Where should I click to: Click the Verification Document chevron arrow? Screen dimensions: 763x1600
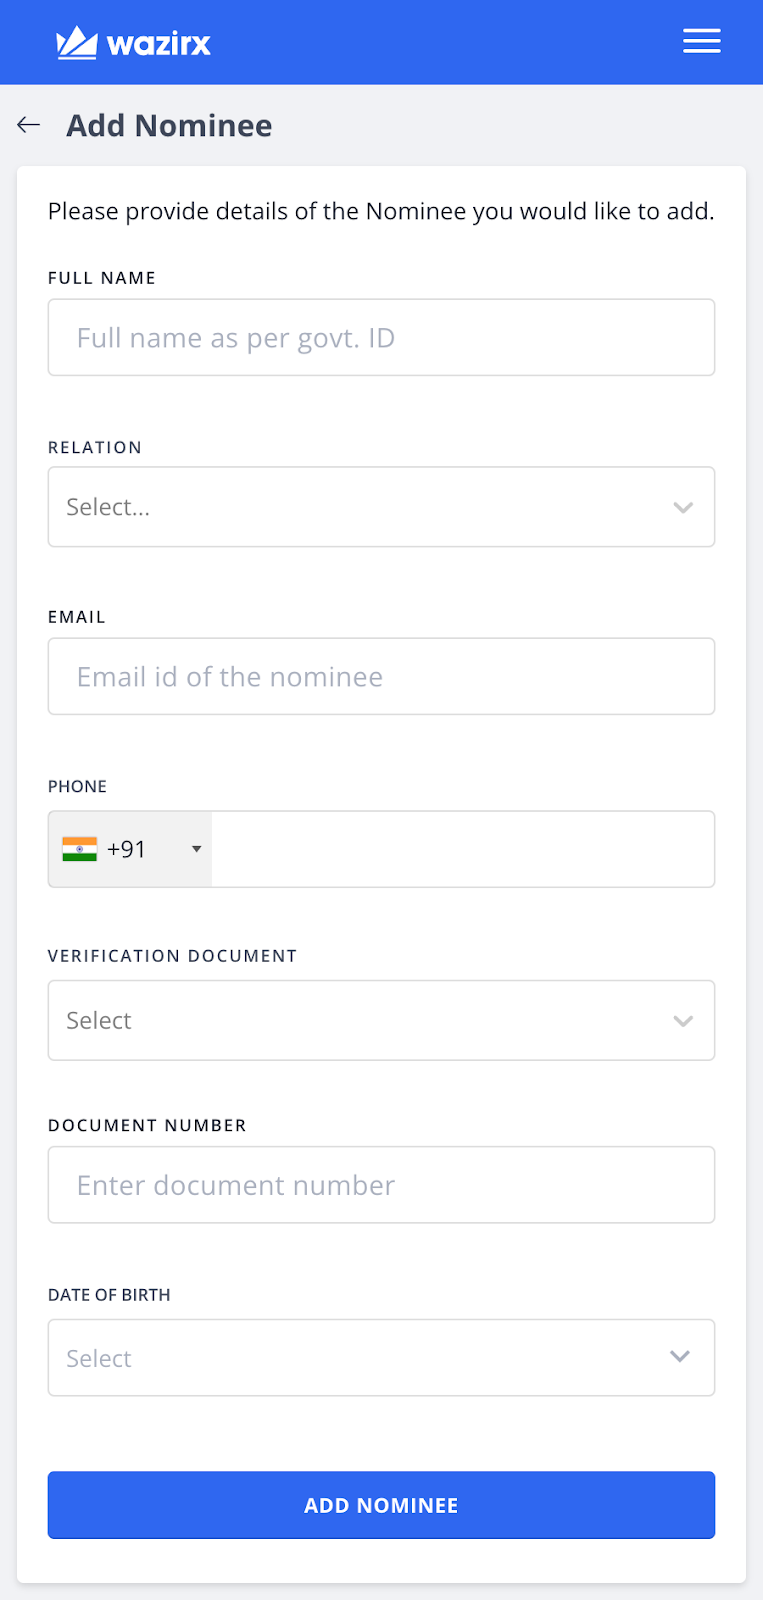pos(683,1021)
